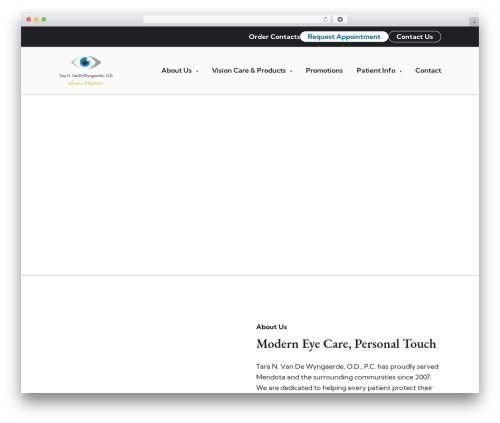Image resolution: width=500 pixels, height=423 pixels.
Task: Maximize the browser window with green button
Action: 44,19
